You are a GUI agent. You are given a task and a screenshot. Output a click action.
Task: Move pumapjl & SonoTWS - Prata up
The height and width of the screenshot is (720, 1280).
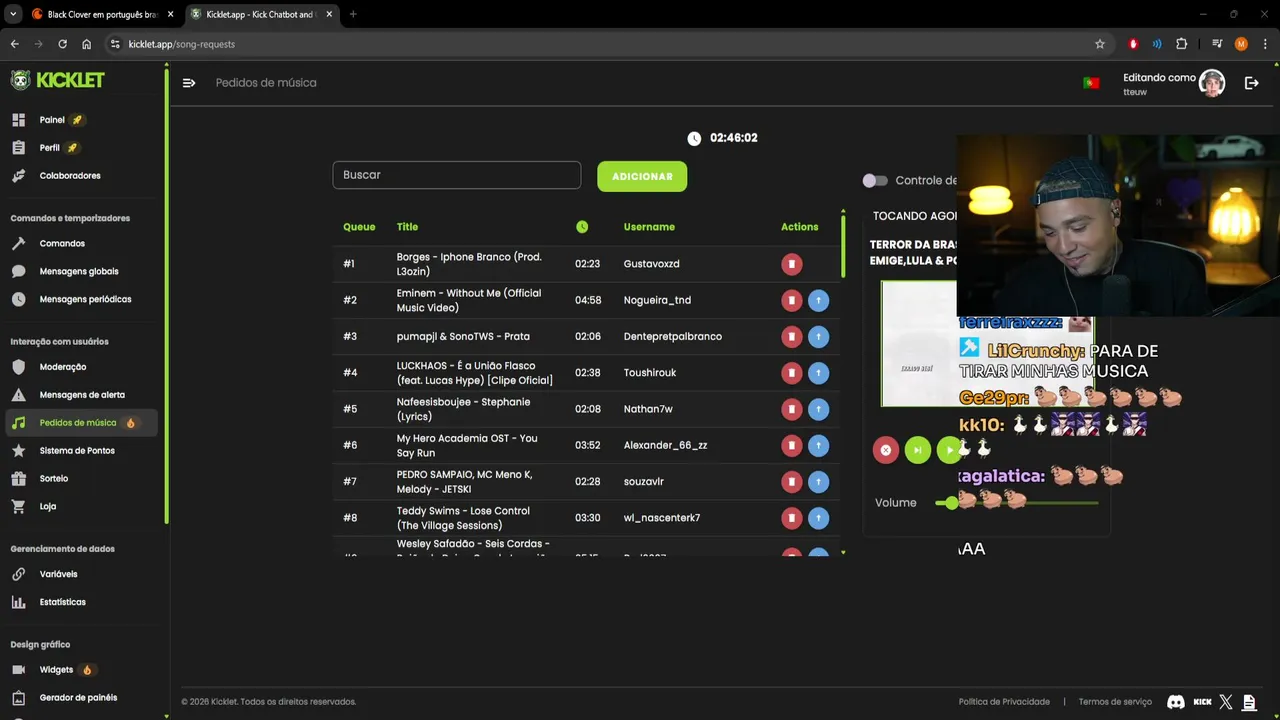click(818, 336)
